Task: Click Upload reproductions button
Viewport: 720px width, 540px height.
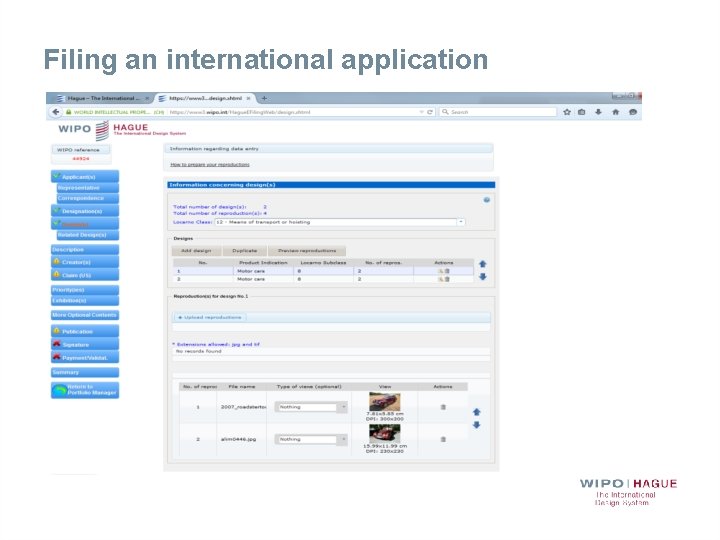Action: click(209, 317)
